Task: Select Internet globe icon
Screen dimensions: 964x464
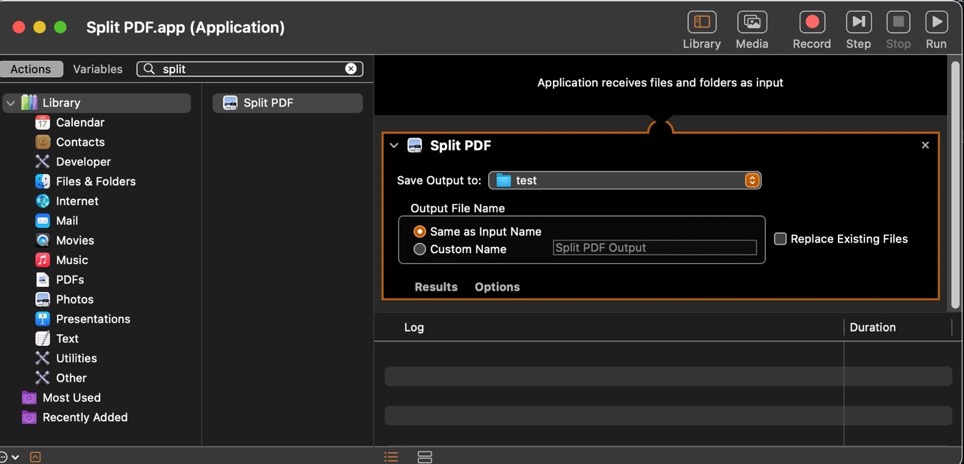Action: (x=42, y=201)
